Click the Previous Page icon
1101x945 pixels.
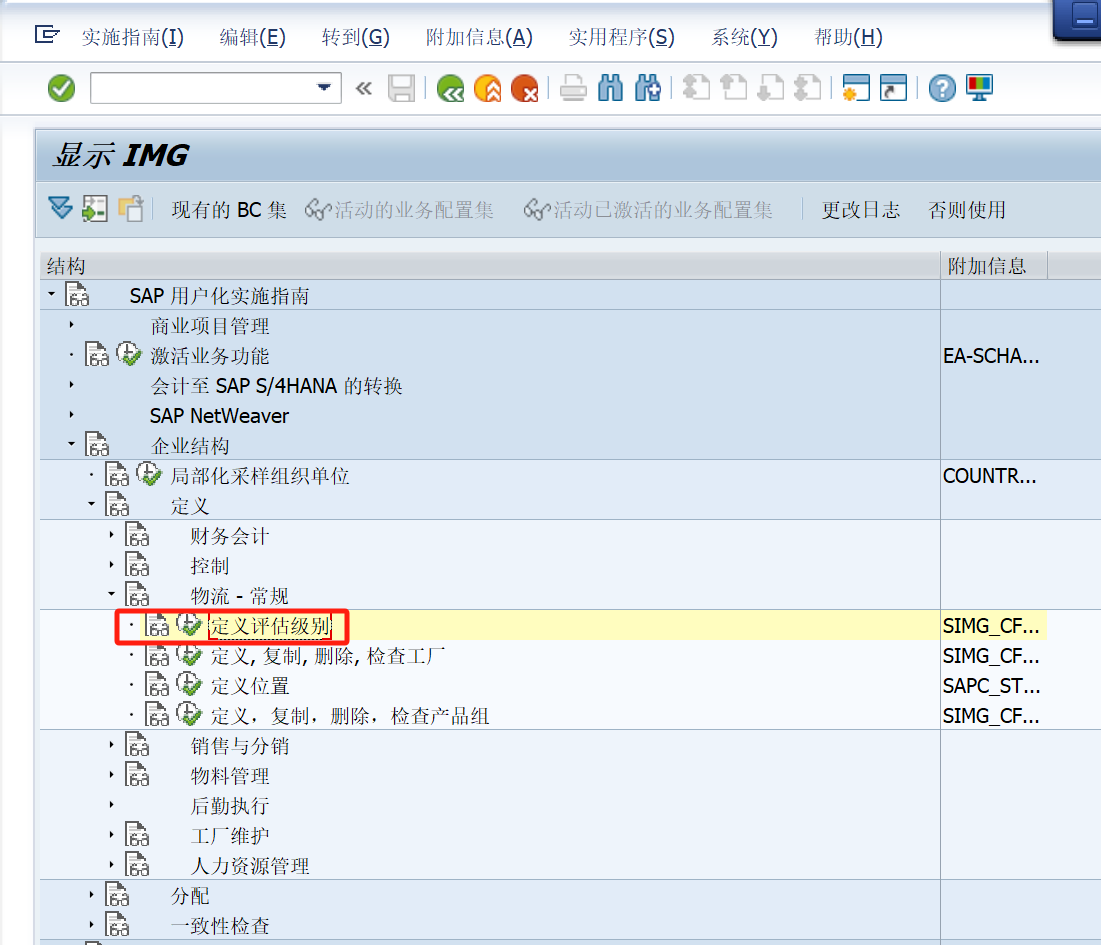[x=734, y=88]
